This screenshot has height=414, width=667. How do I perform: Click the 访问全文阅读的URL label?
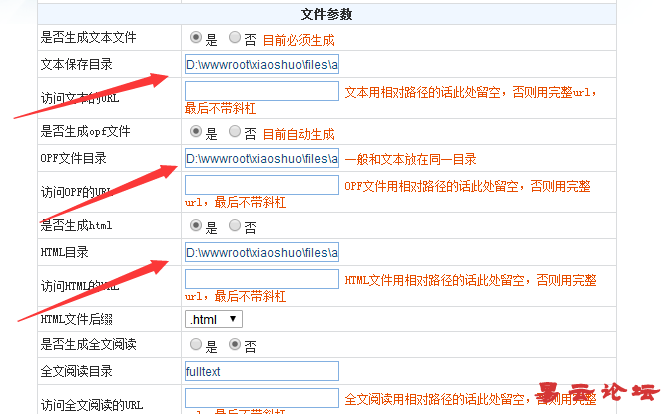click(x=92, y=405)
